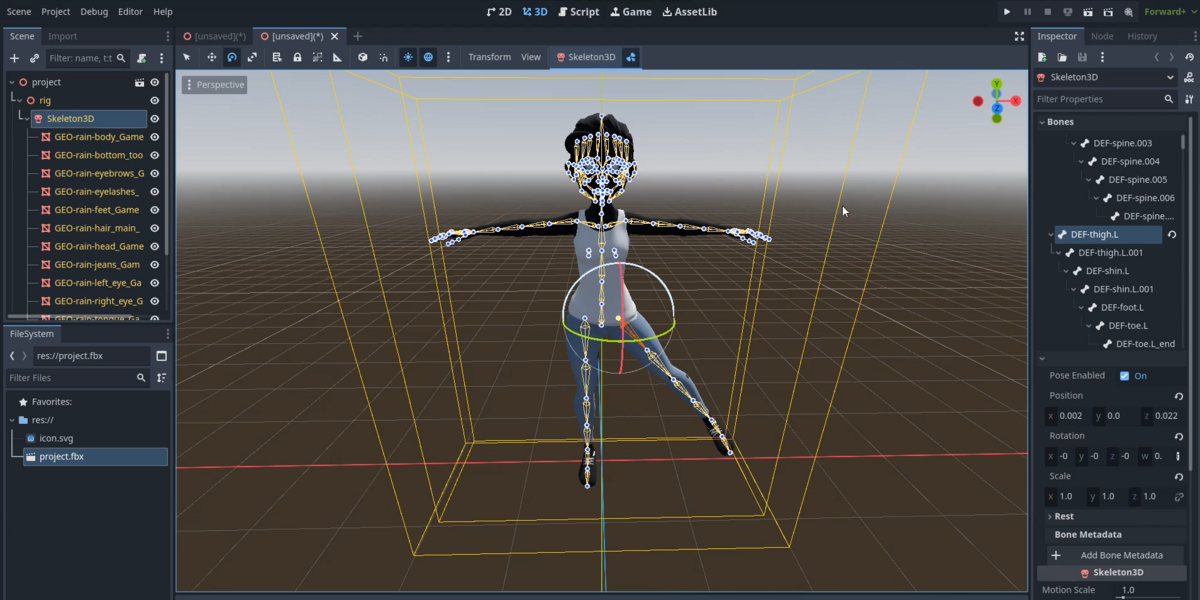Toggle environment preview globe icon
The image size is (1200, 600).
pos(428,57)
